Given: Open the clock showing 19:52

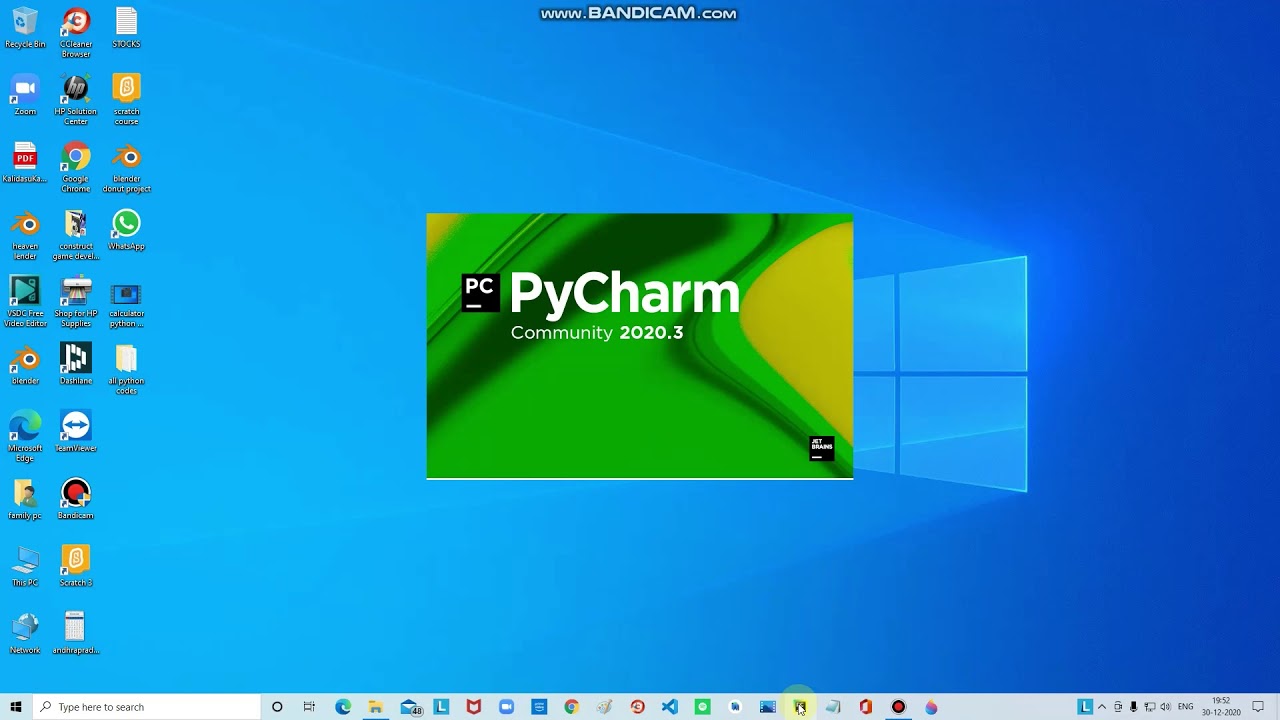Looking at the screenshot, I should click(1221, 707).
